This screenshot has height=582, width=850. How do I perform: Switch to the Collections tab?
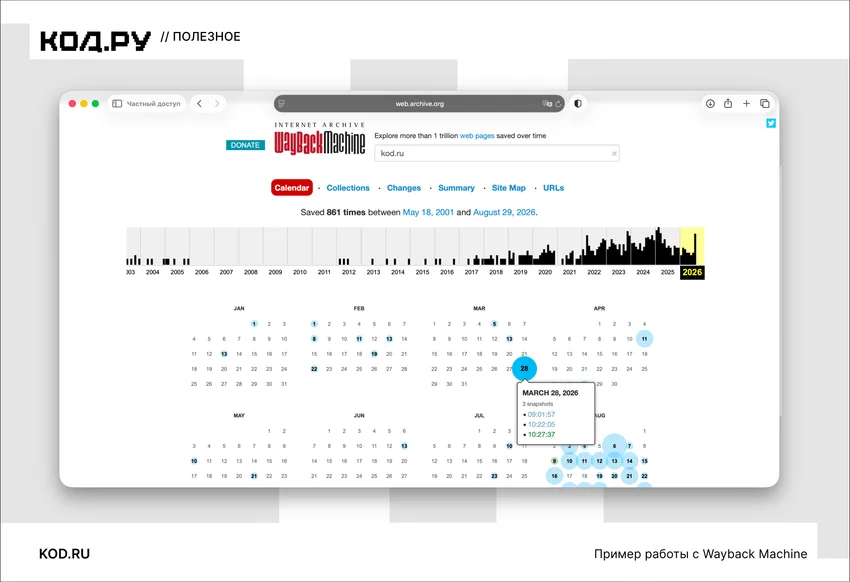348,187
